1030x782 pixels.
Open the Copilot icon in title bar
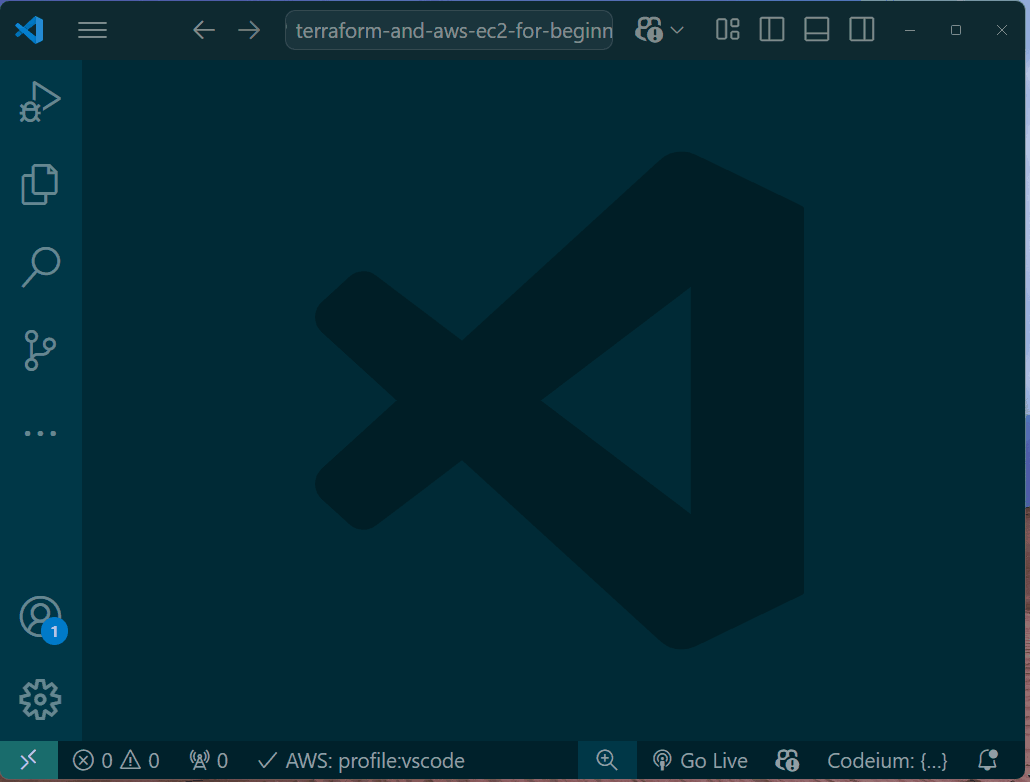[649, 30]
